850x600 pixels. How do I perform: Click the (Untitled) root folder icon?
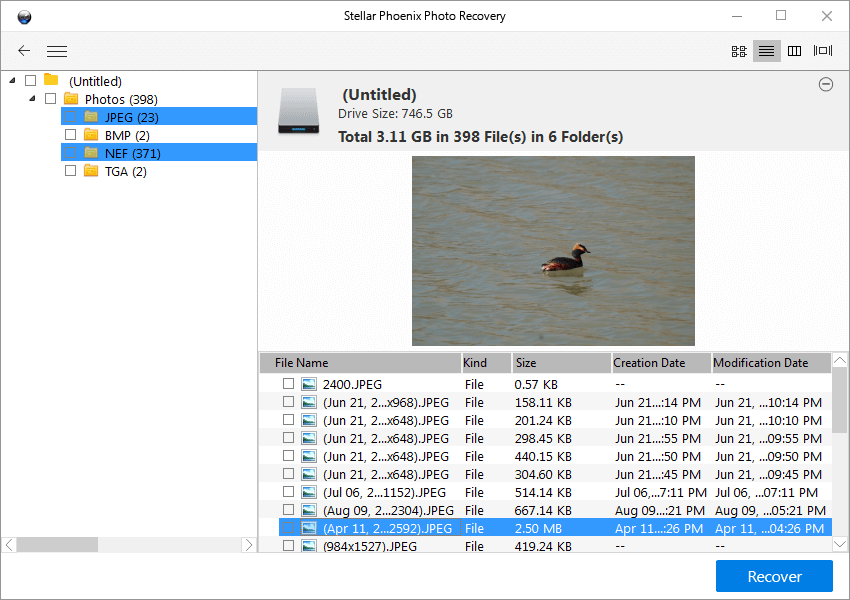(x=51, y=80)
